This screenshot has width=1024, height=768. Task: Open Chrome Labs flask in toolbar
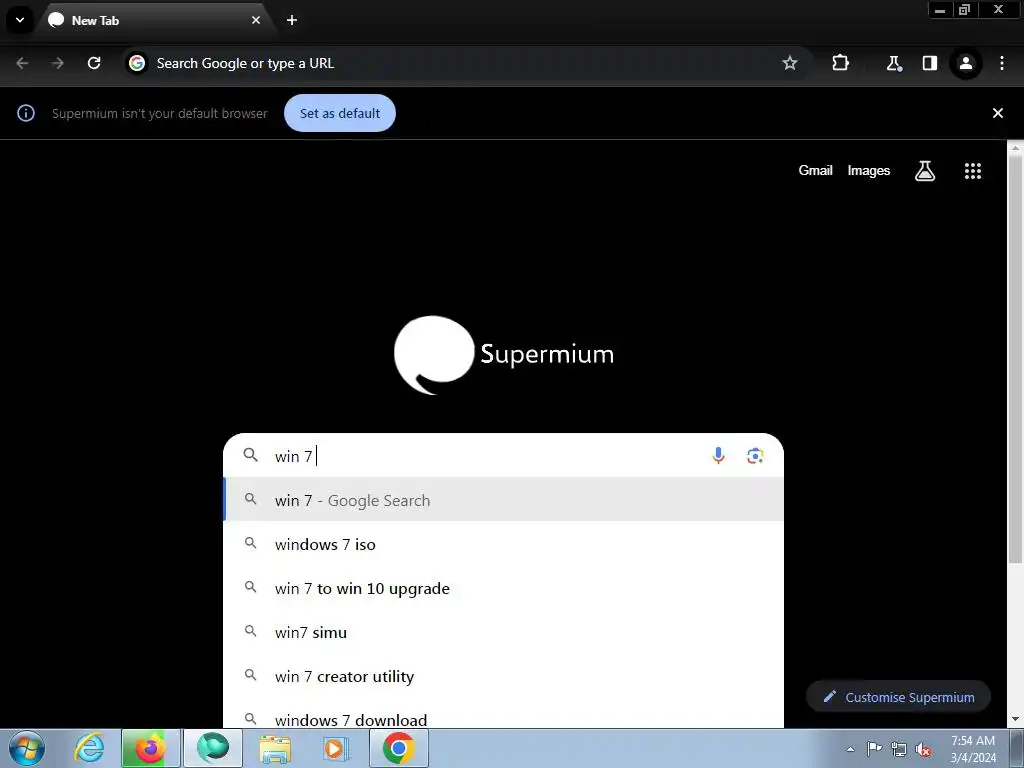[x=894, y=63]
